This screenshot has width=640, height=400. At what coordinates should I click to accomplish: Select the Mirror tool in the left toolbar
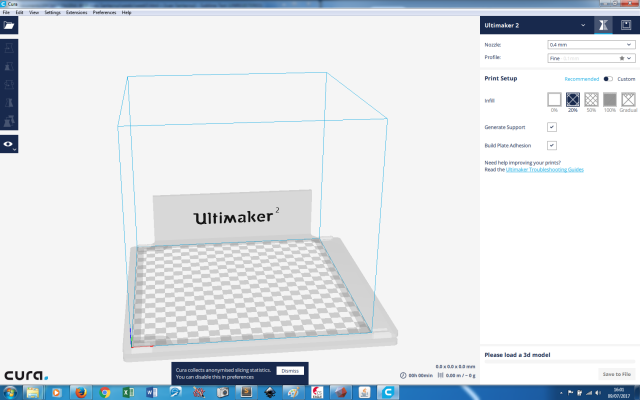point(9,102)
